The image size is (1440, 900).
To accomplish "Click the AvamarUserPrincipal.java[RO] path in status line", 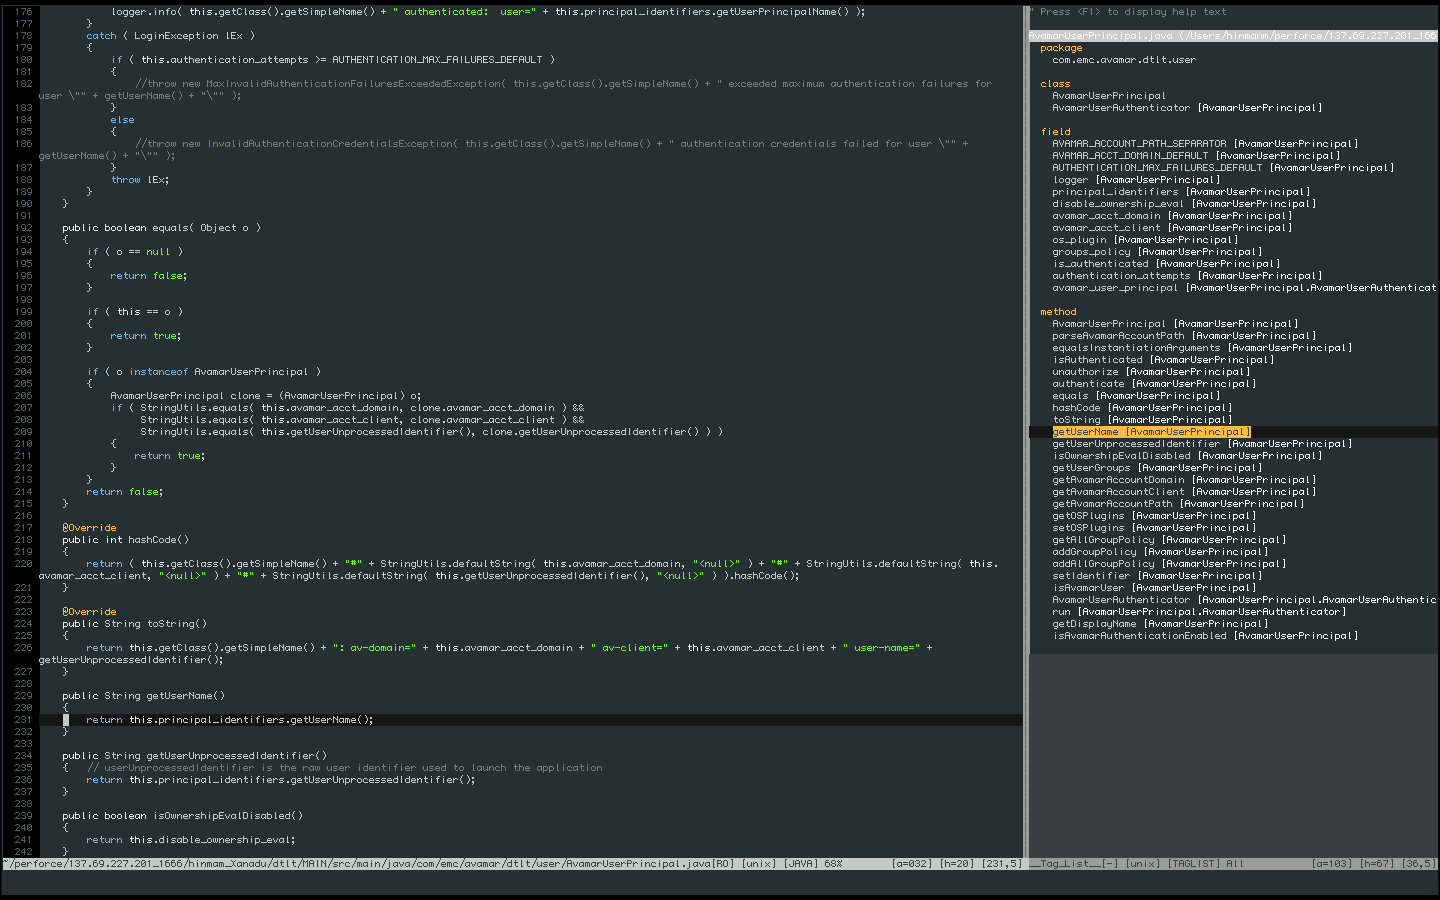I will 369,864.
